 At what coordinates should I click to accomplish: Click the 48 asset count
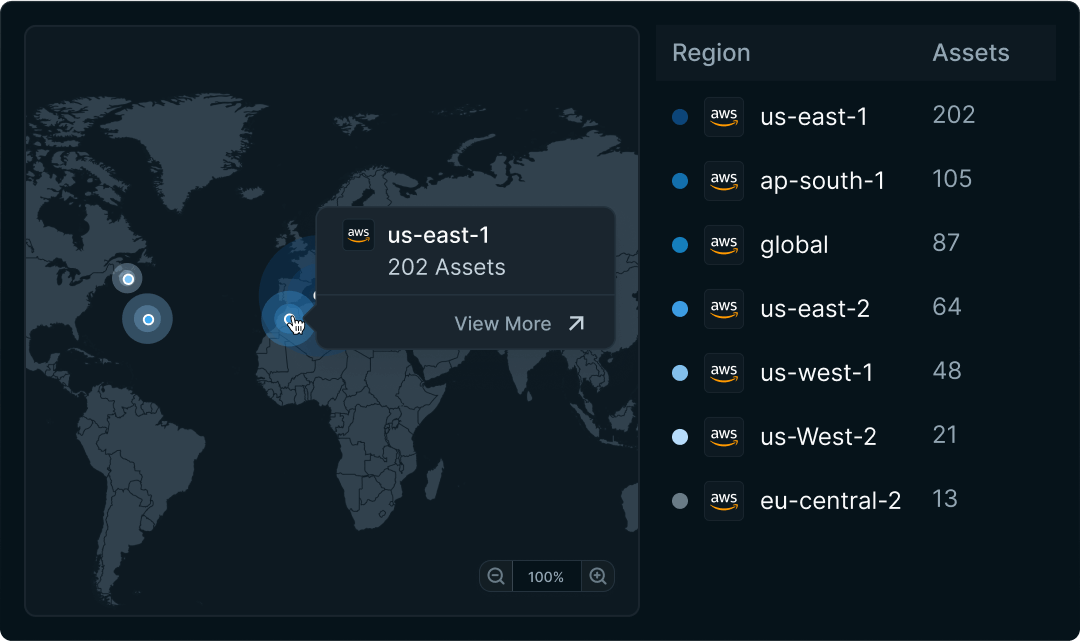[x=946, y=371]
